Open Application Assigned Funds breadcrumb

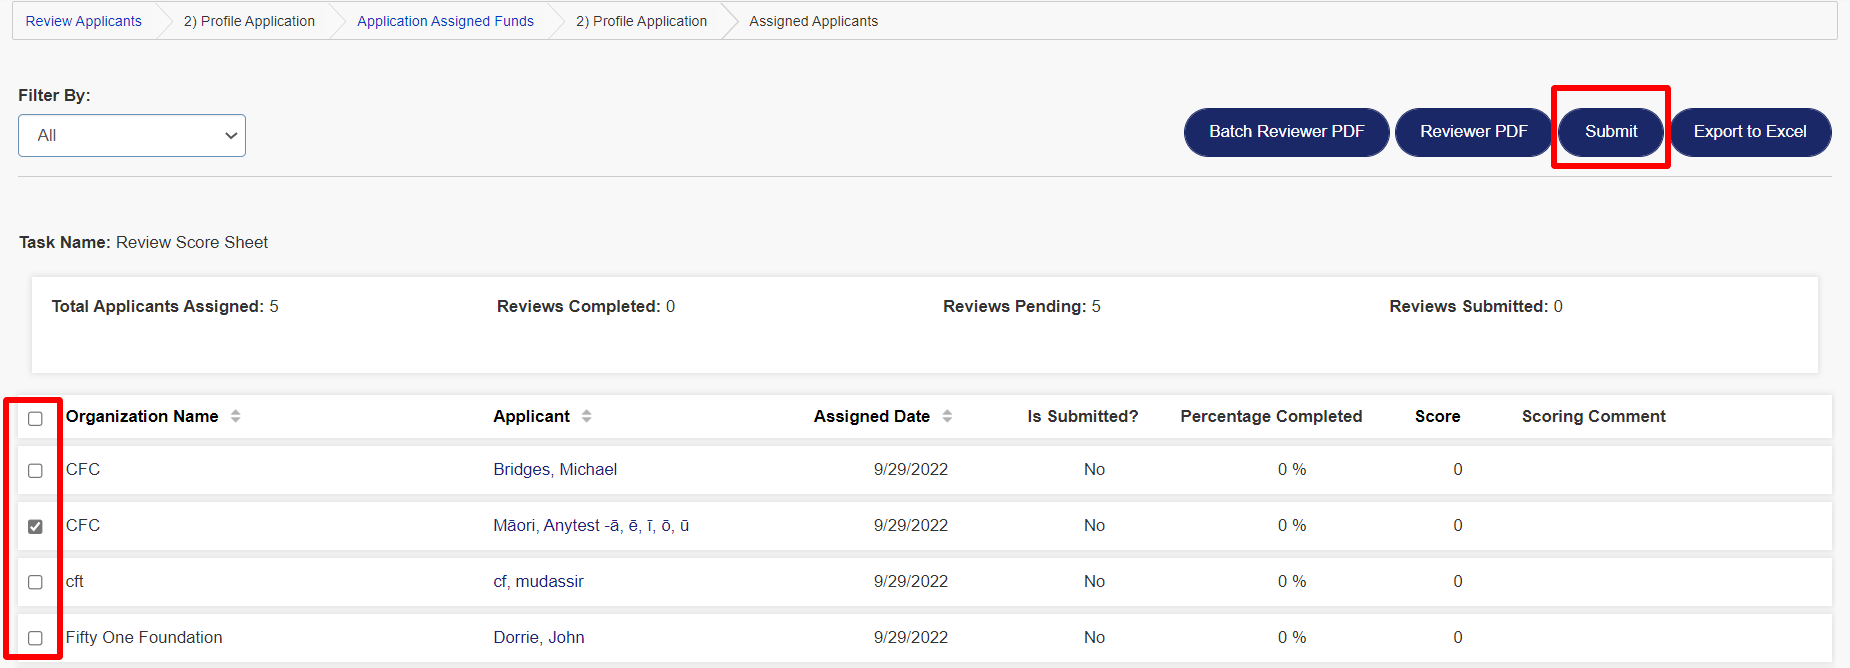click(445, 21)
